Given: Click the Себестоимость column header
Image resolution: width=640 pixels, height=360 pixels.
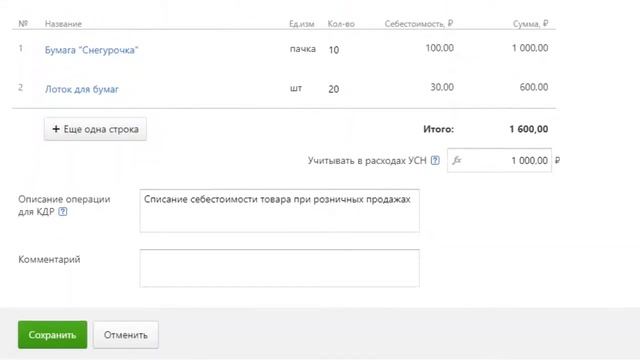Looking at the screenshot, I should 419,24.
